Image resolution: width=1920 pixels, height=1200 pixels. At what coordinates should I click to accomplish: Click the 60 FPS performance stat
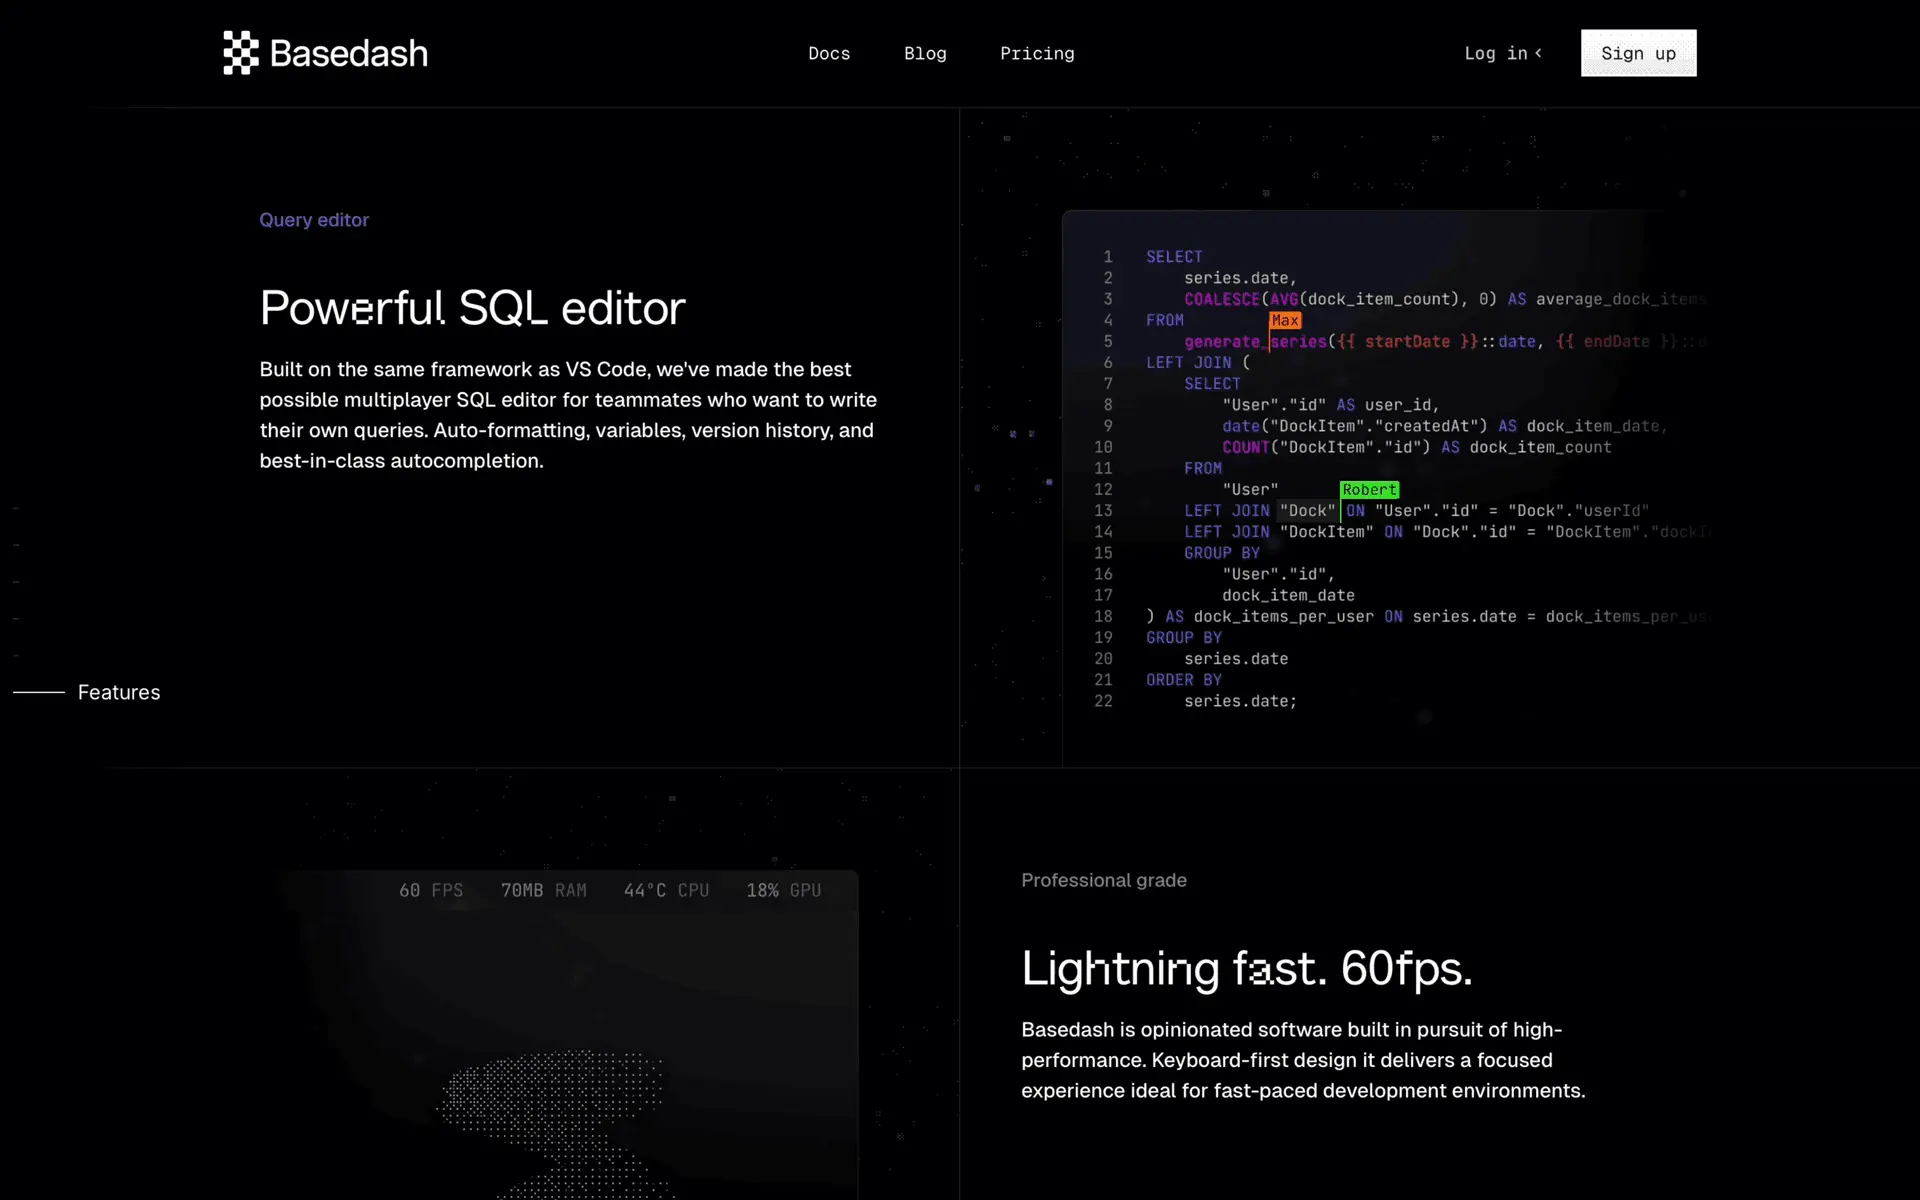431,890
